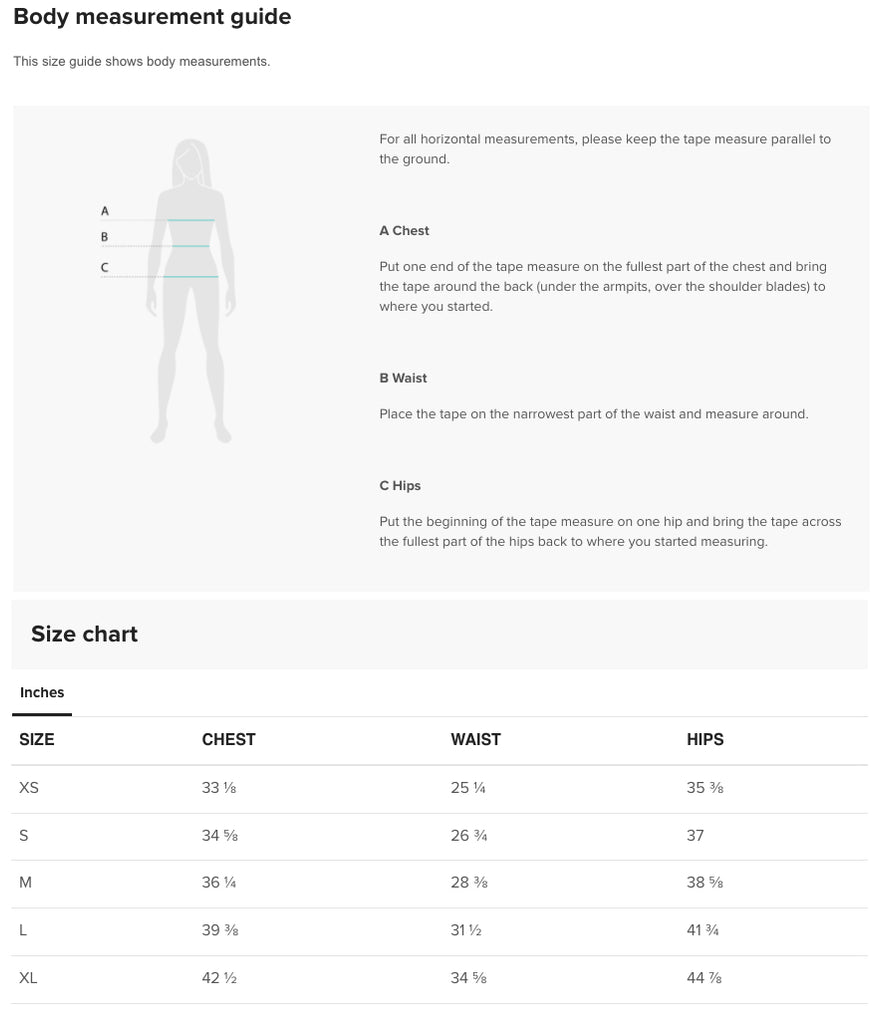Click the XL chest value 42 ½
This screenshot has height=1024, width=880.
pyautogui.click(x=219, y=978)
